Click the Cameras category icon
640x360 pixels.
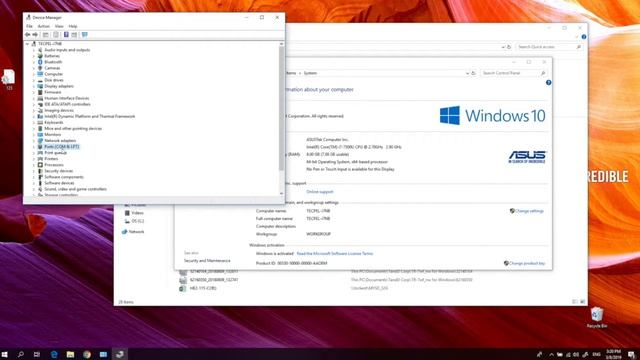40,68
